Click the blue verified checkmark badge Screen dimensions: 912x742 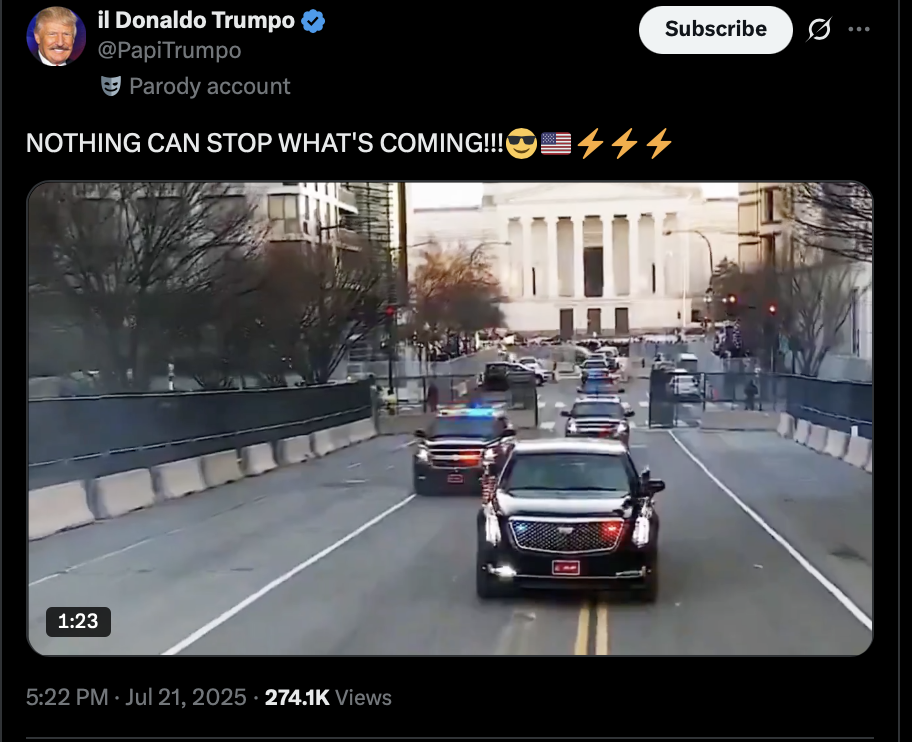(313, 21)
